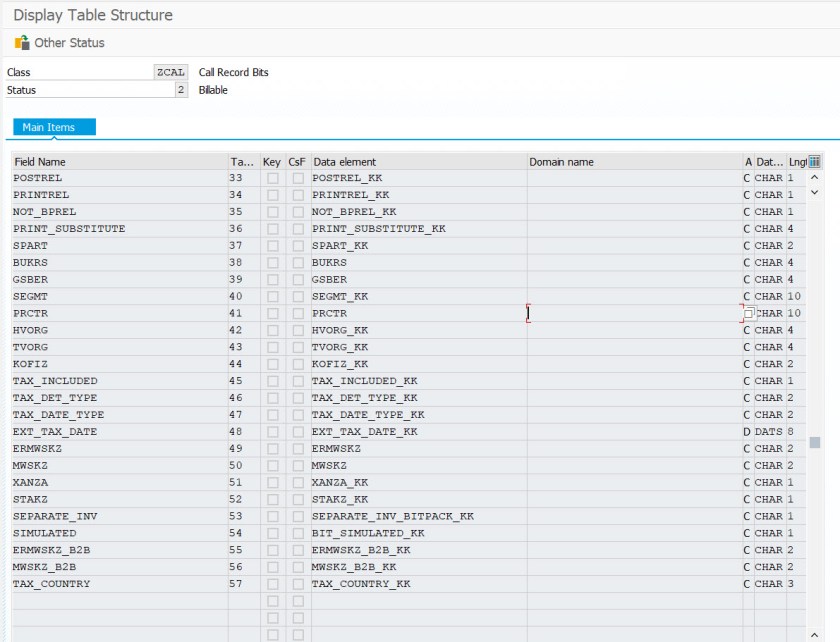Viewport: 840px width, 642px height.
Task: Select the PRCTR domain name cell
Action: click(x=633, y=313)
